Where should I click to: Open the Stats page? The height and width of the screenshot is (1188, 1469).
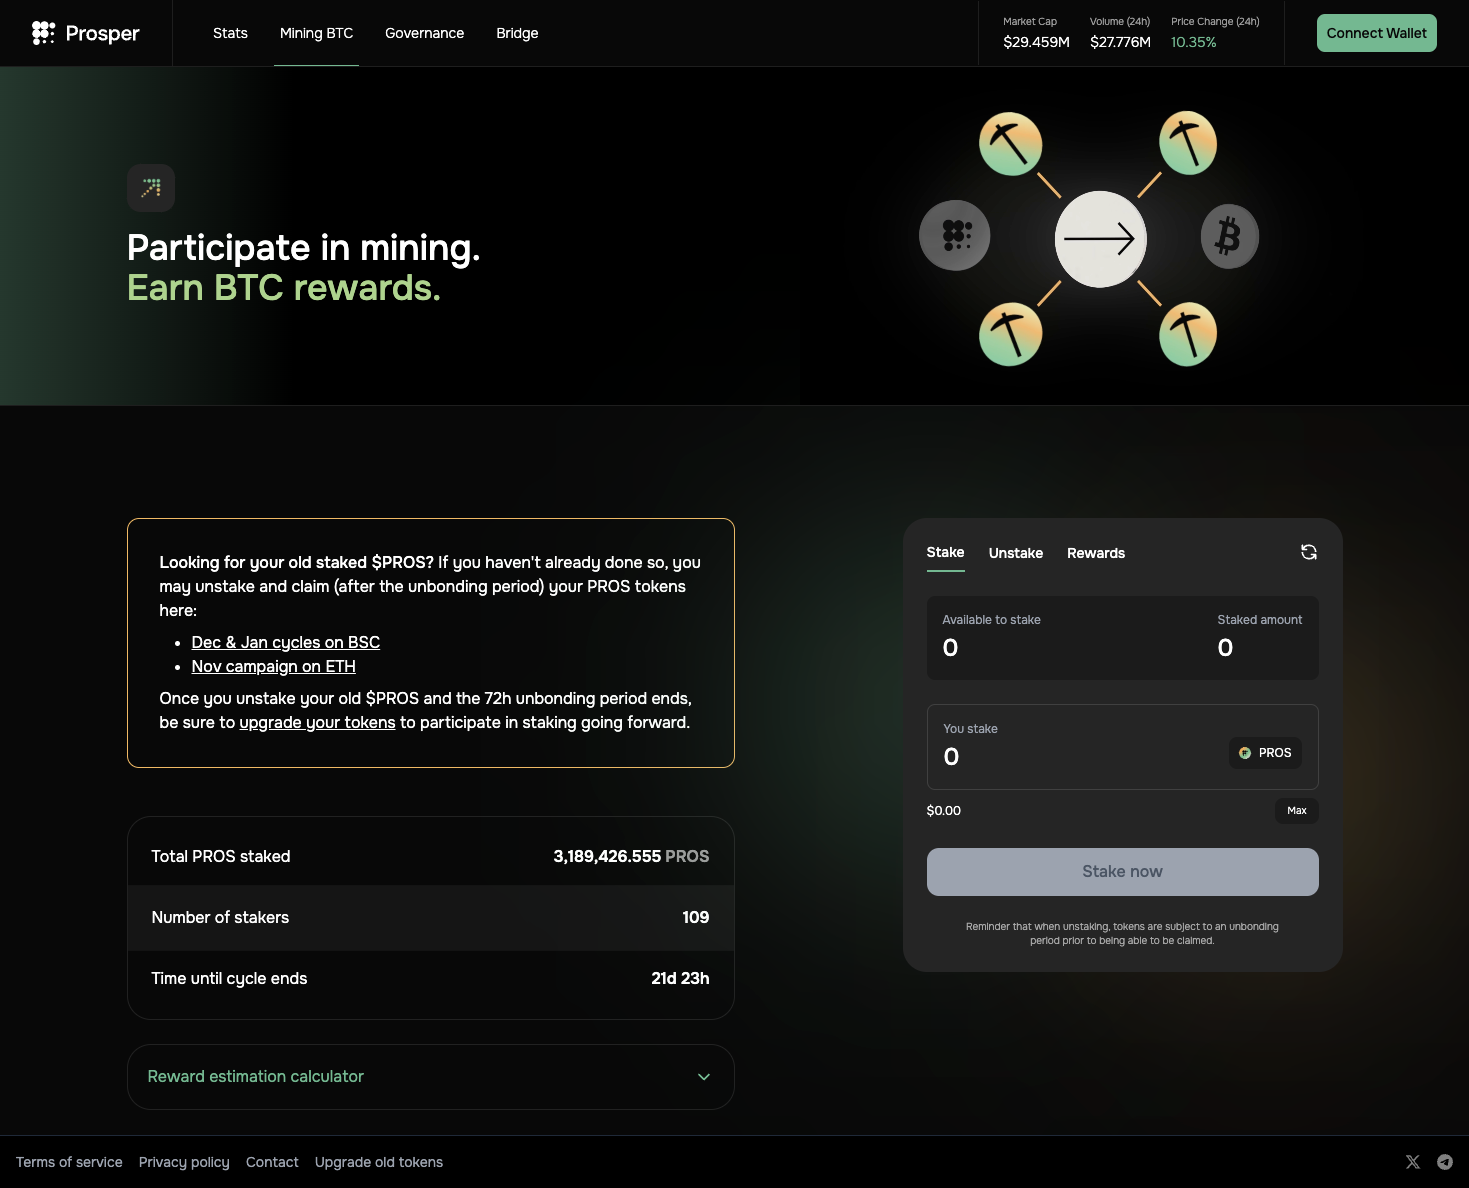[x=230, y=33]
